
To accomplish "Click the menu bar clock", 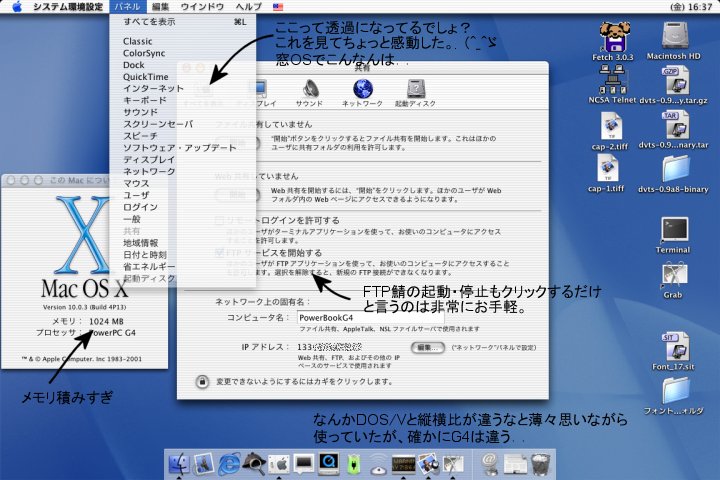I will pos(691,7).
